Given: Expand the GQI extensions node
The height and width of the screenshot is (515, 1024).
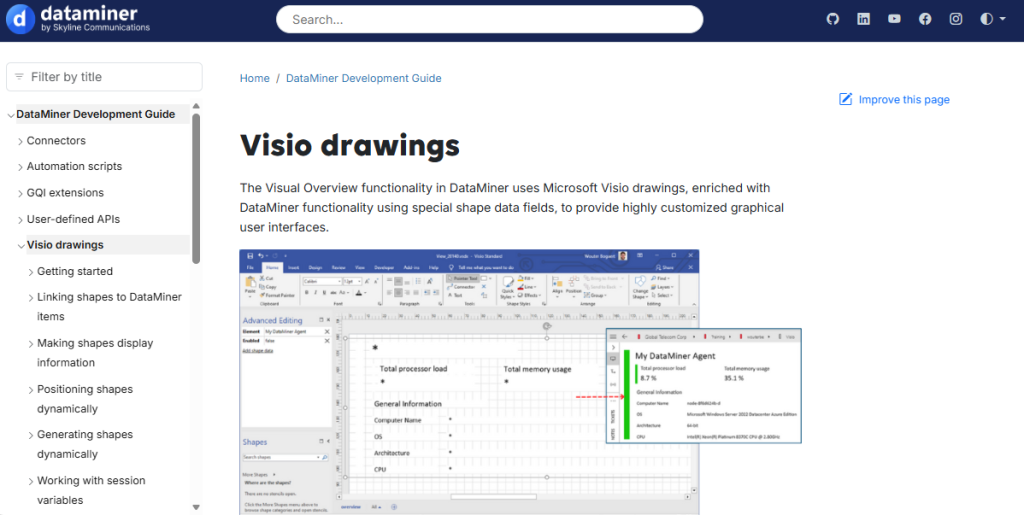Looking at the screenshot, I should [x=20, y=194].
